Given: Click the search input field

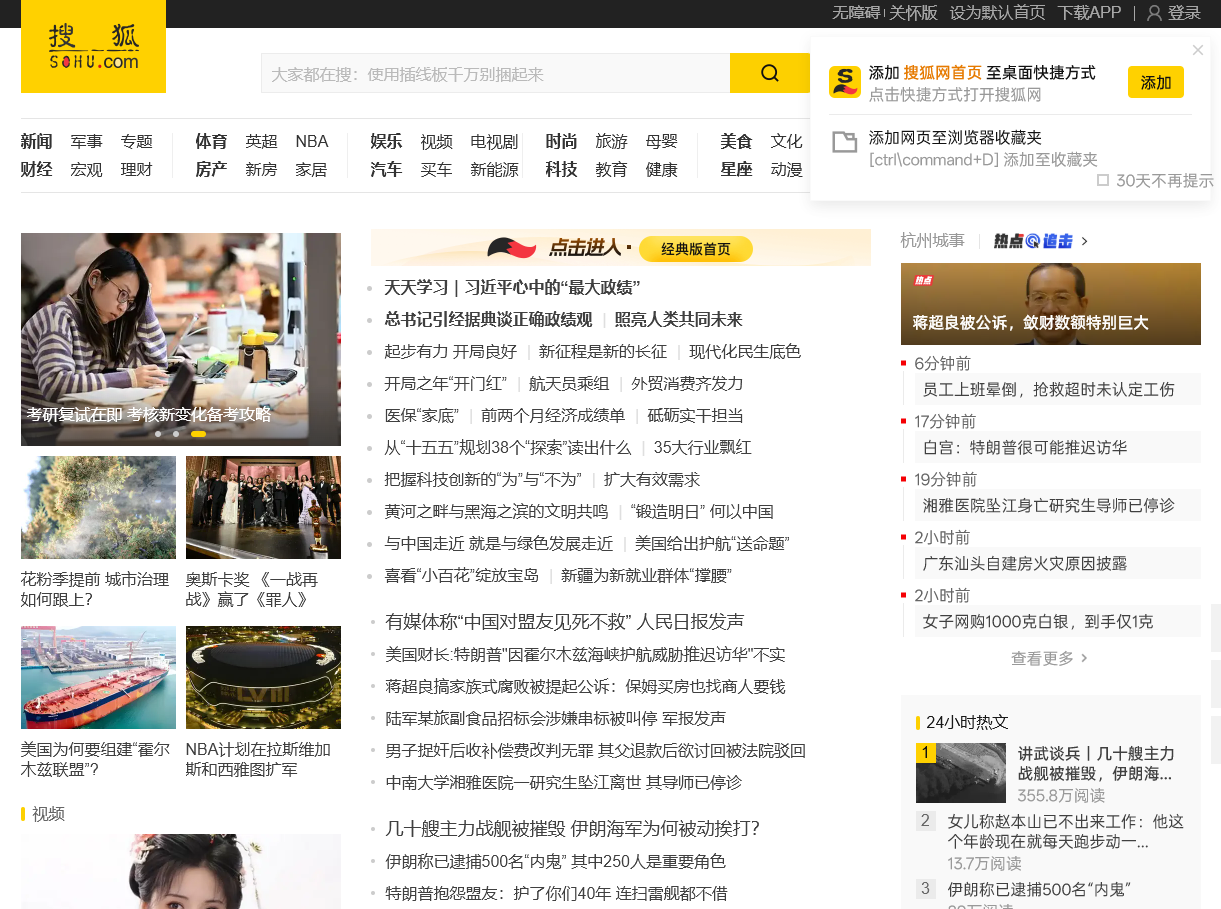Looking at the screenshot, I should pos(495,73).
